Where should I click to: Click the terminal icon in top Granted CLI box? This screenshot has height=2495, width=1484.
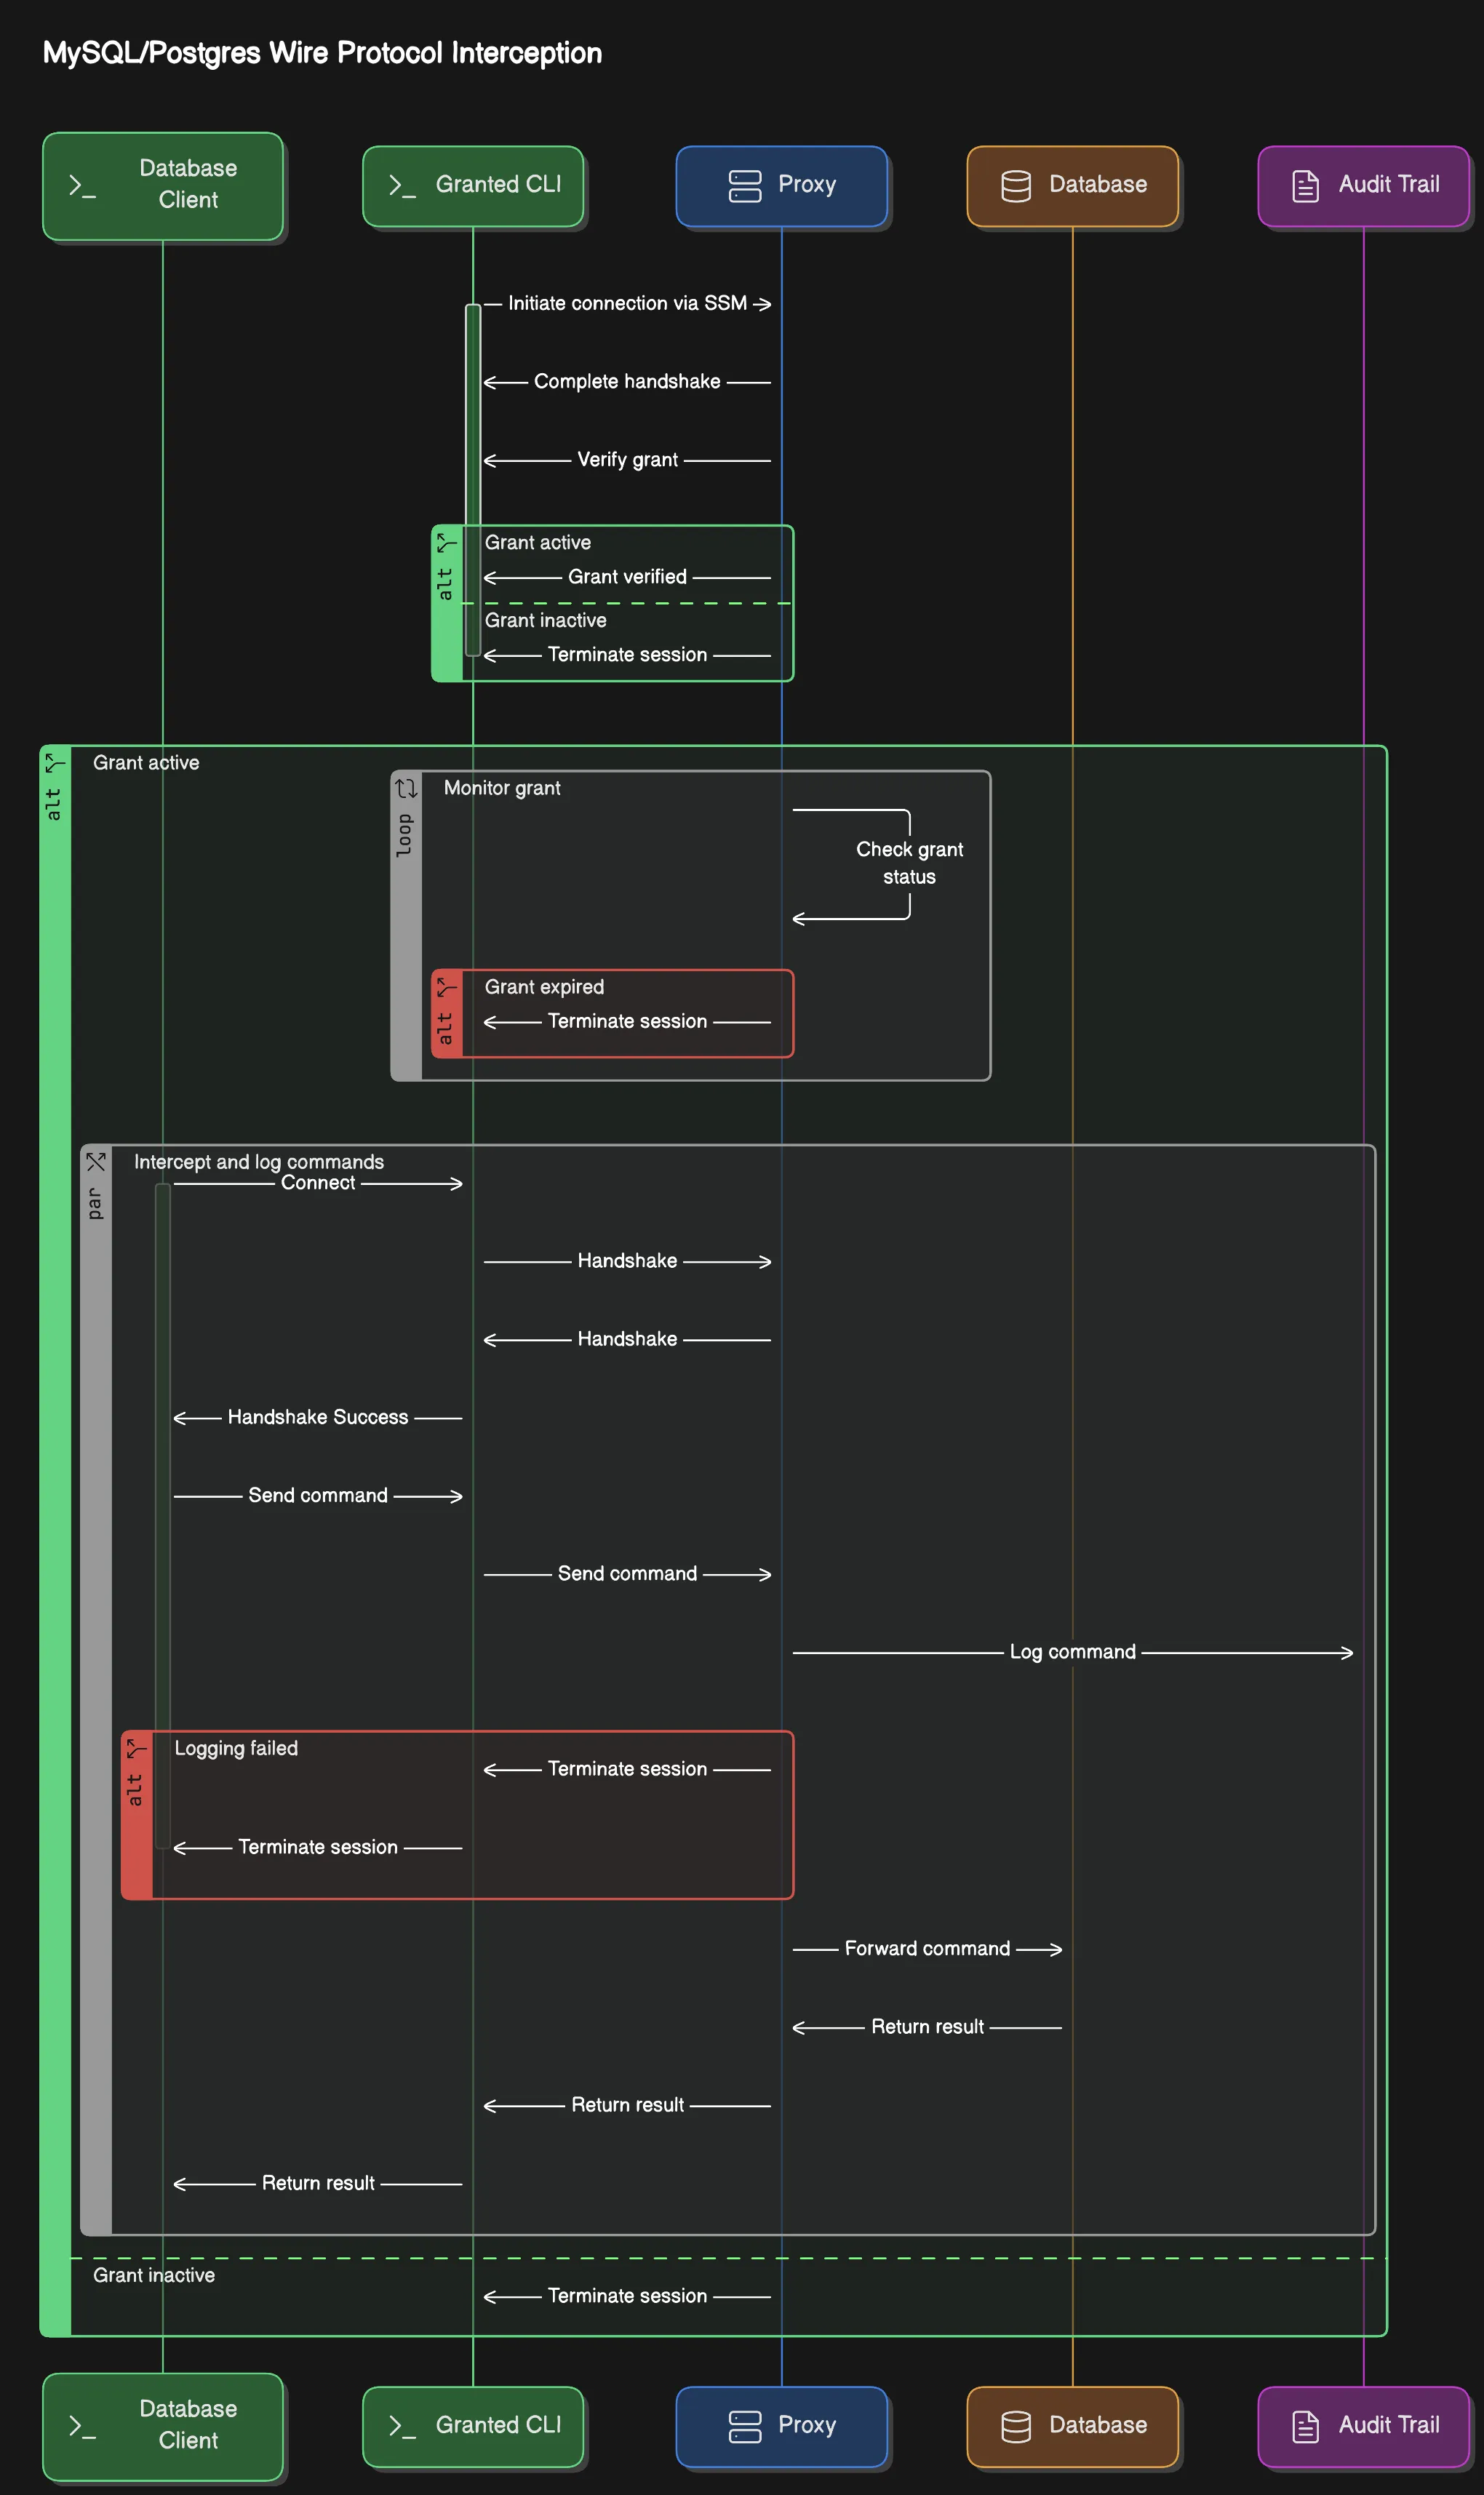coord(402,186)
